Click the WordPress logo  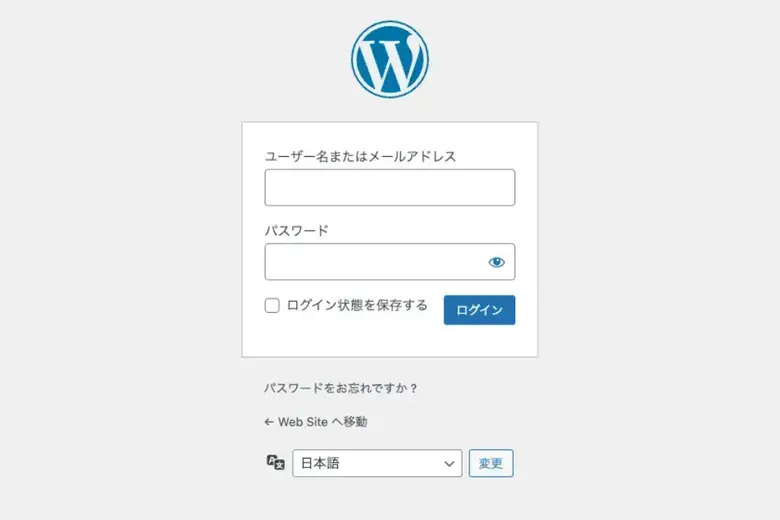pyautogui.click(x=390, y=59)
